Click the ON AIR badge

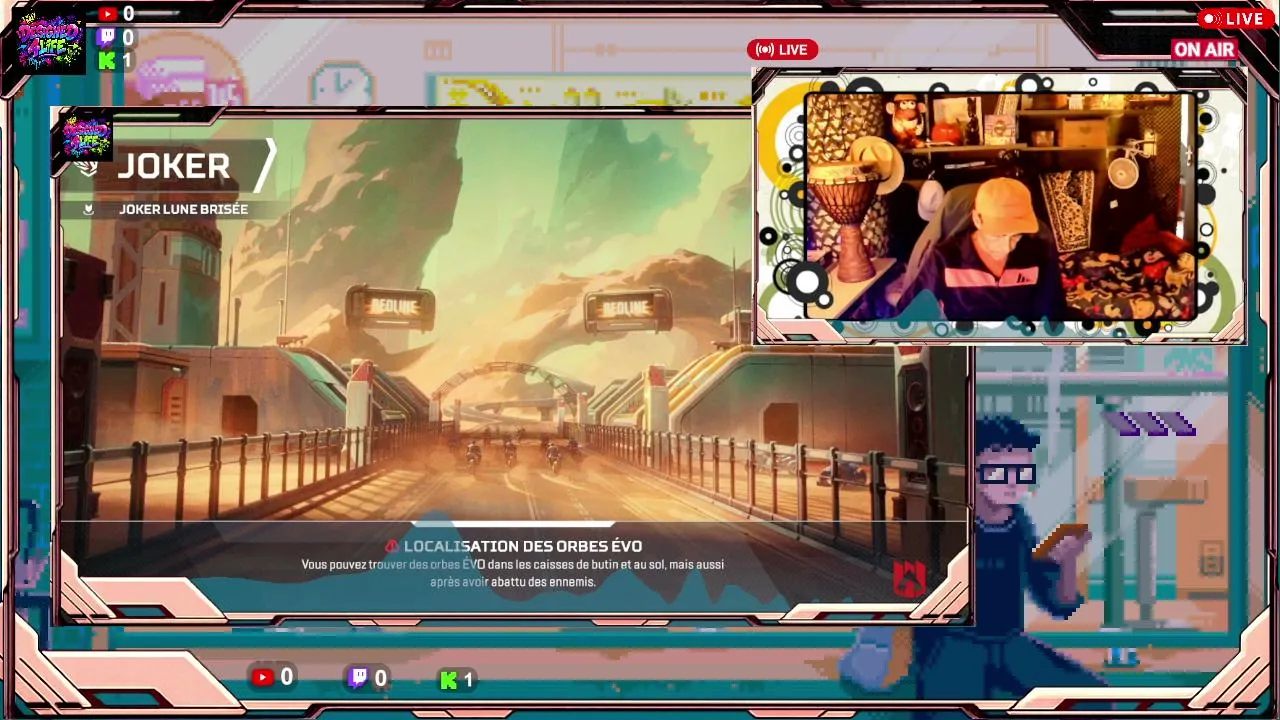[1205, 50]
